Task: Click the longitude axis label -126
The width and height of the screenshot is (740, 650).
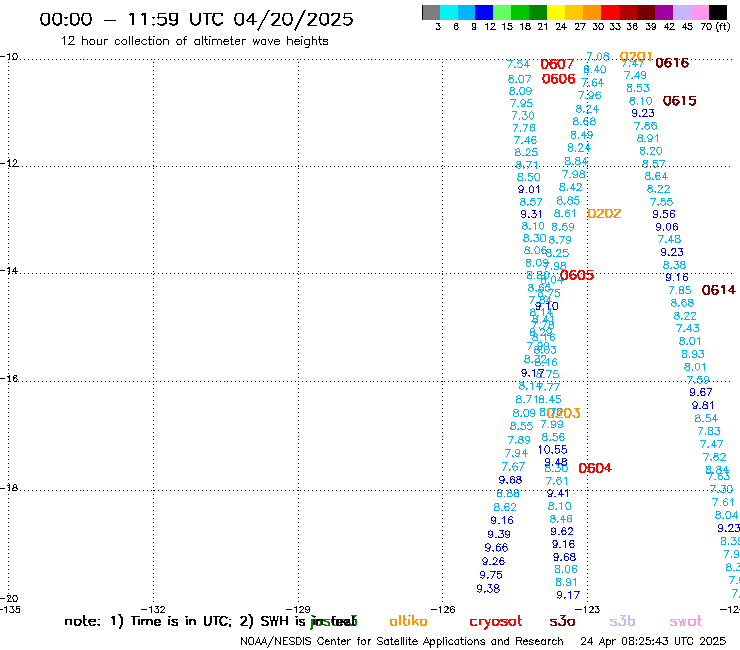Action: click(x=443, y=610)
